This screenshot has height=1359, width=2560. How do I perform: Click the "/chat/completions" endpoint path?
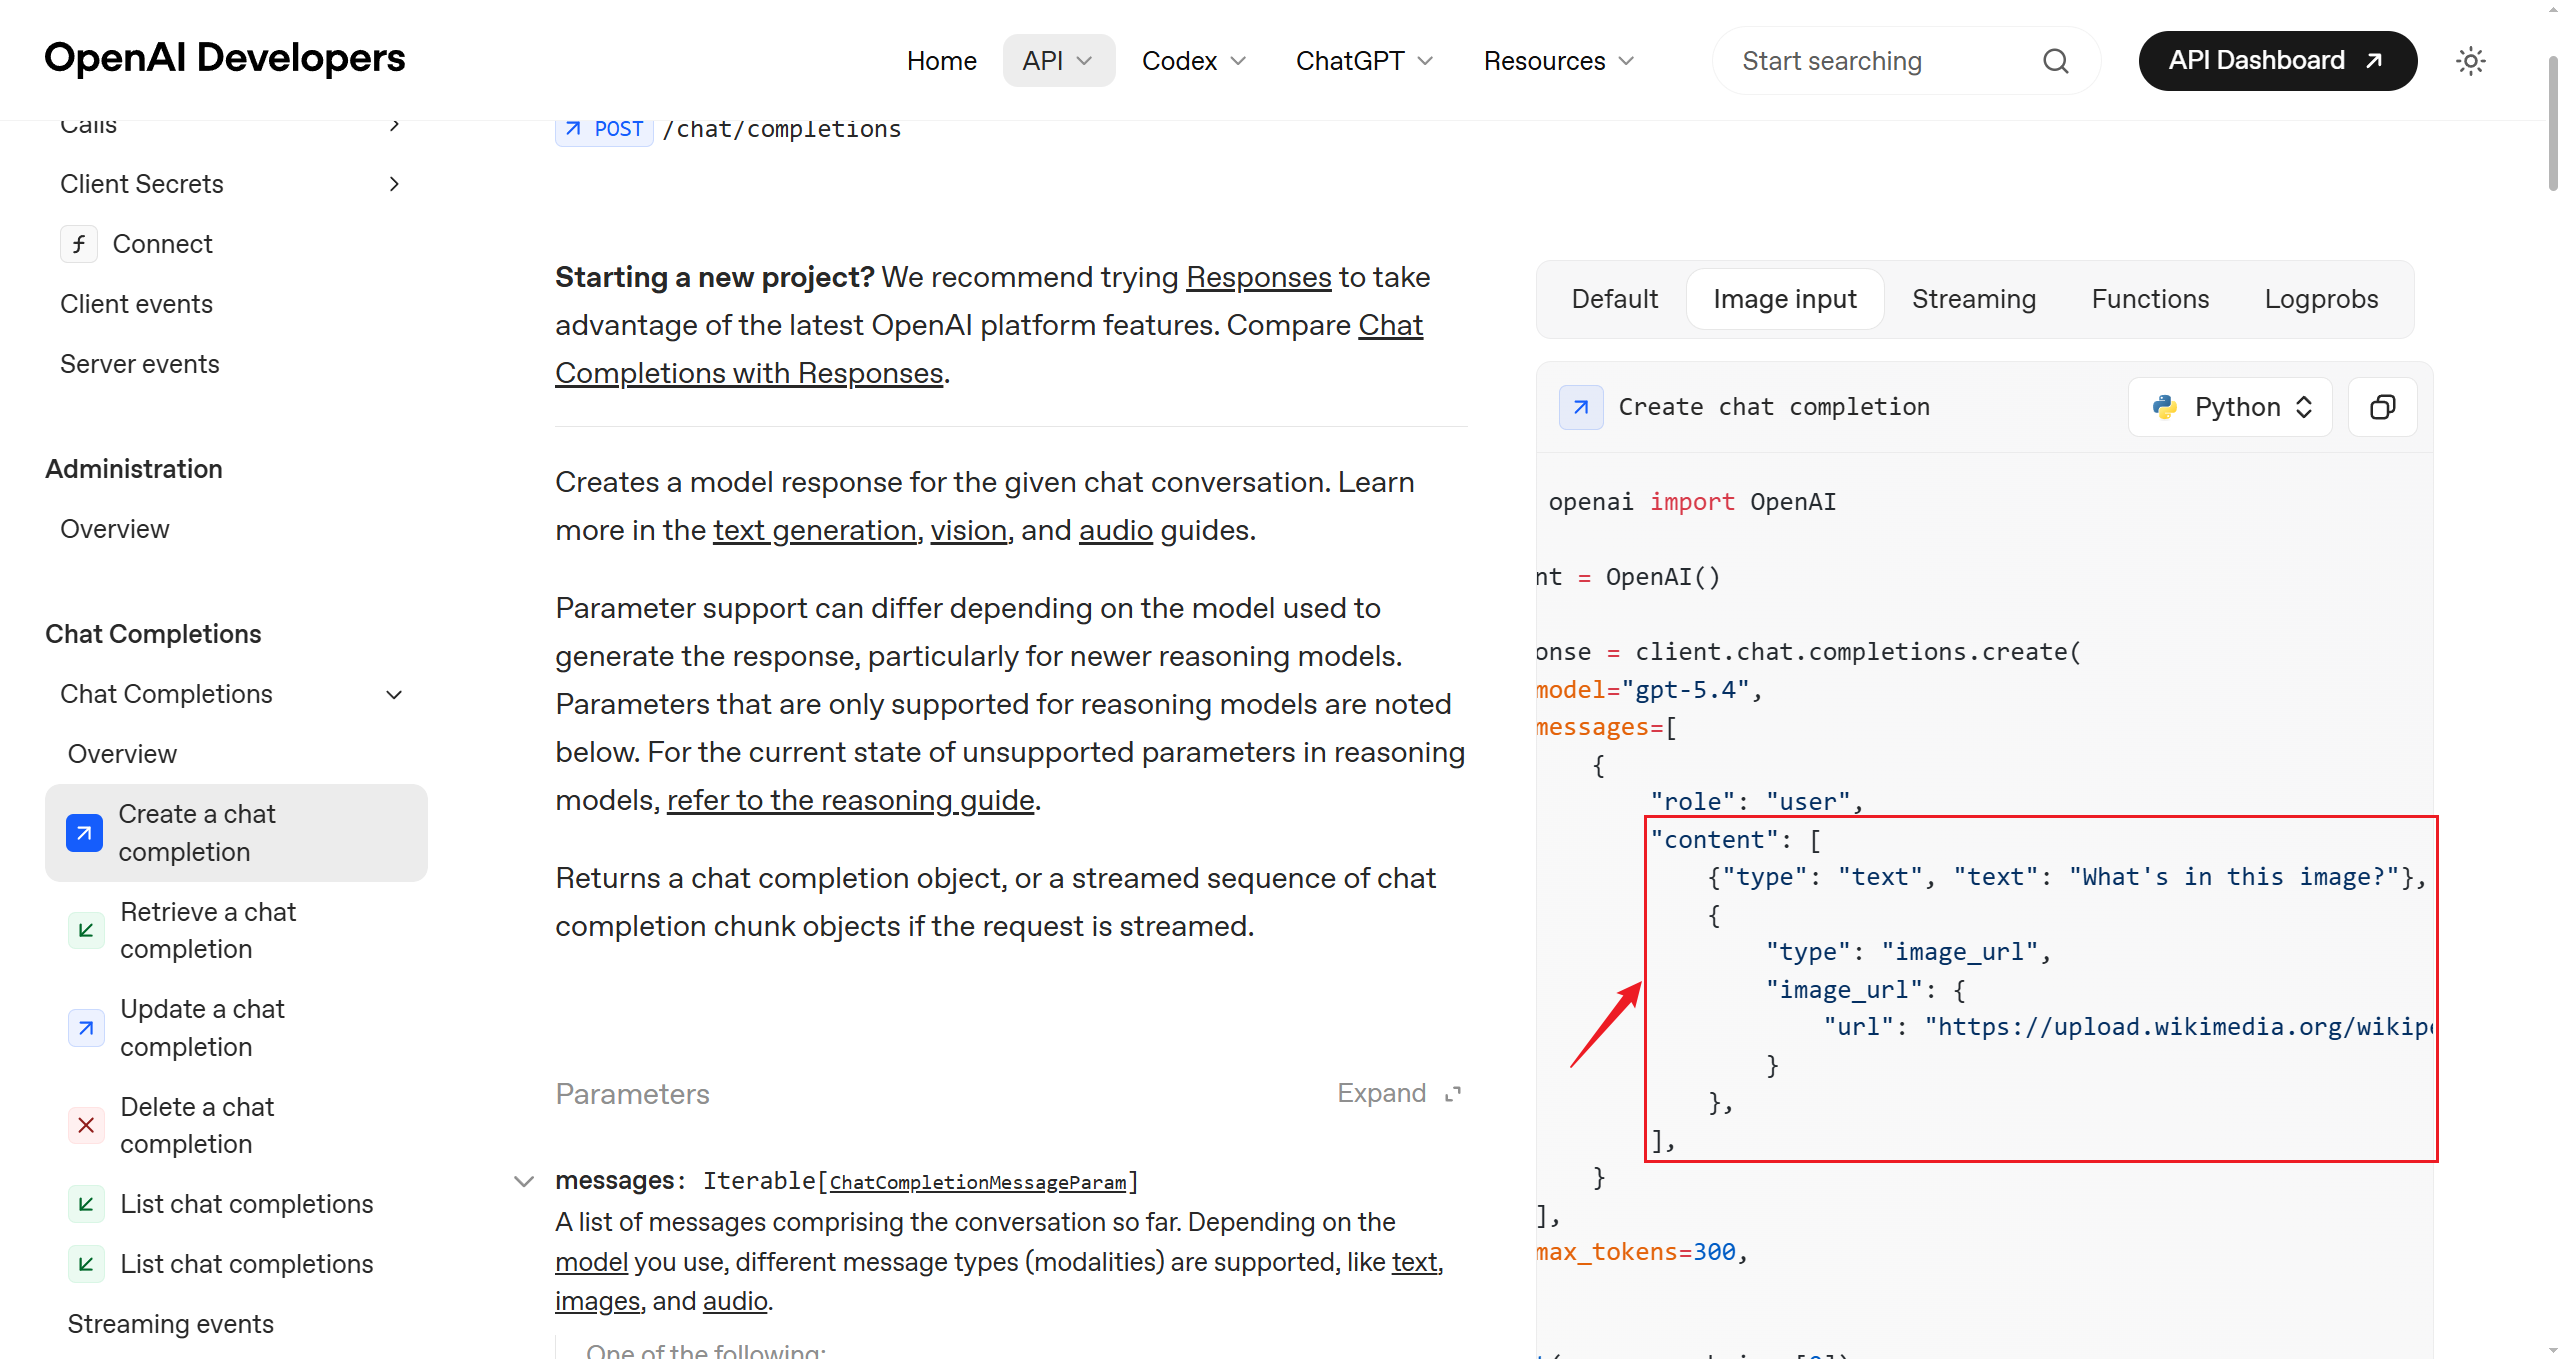[781, 129]
